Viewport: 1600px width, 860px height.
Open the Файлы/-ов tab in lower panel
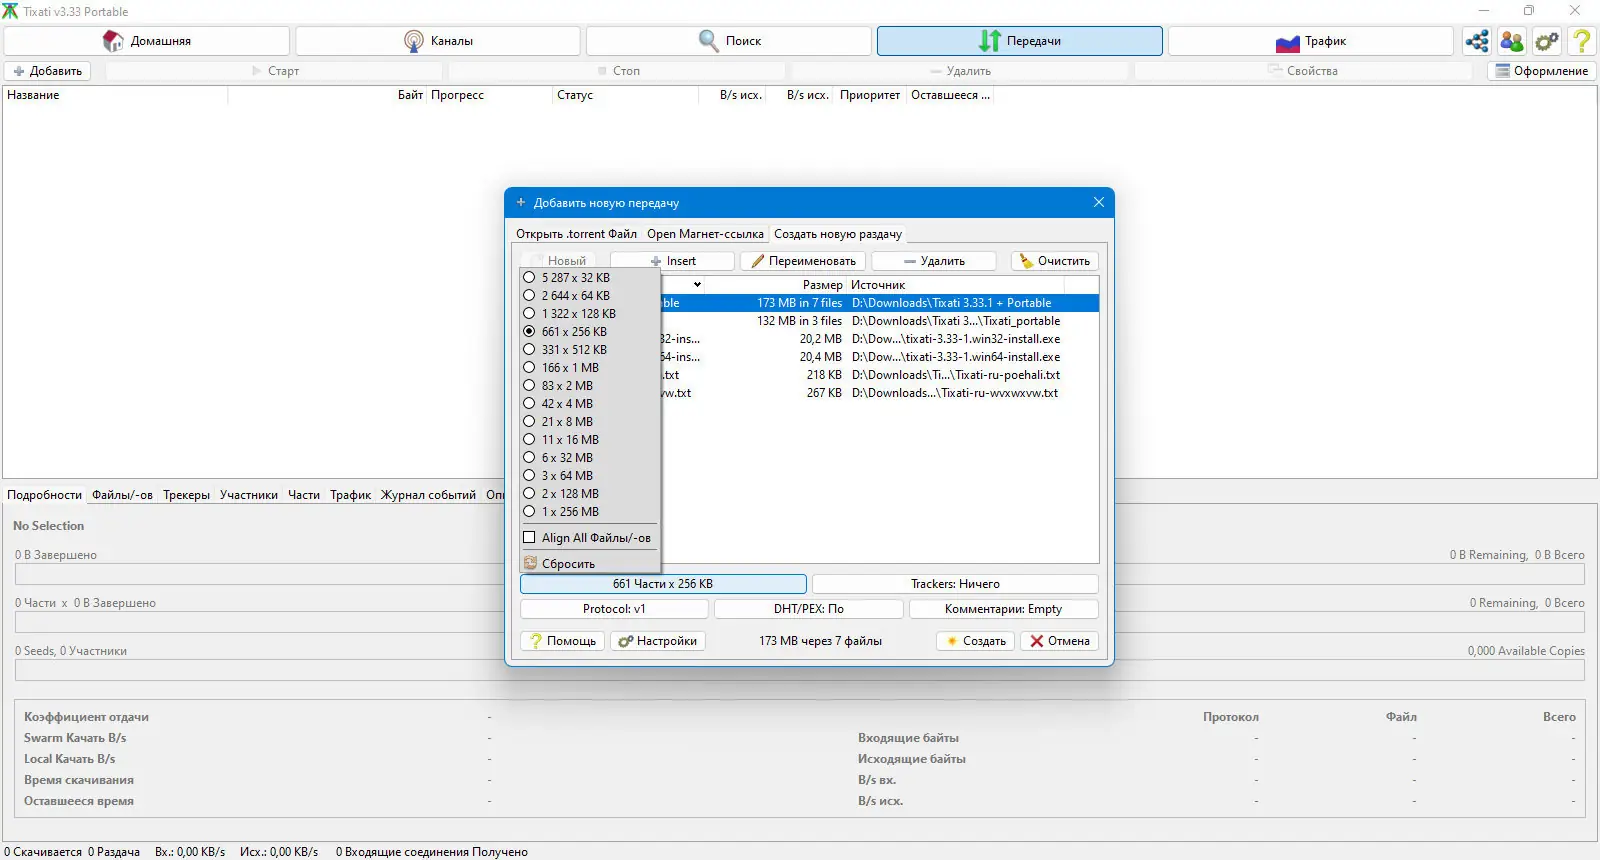(x=123, y=495)
